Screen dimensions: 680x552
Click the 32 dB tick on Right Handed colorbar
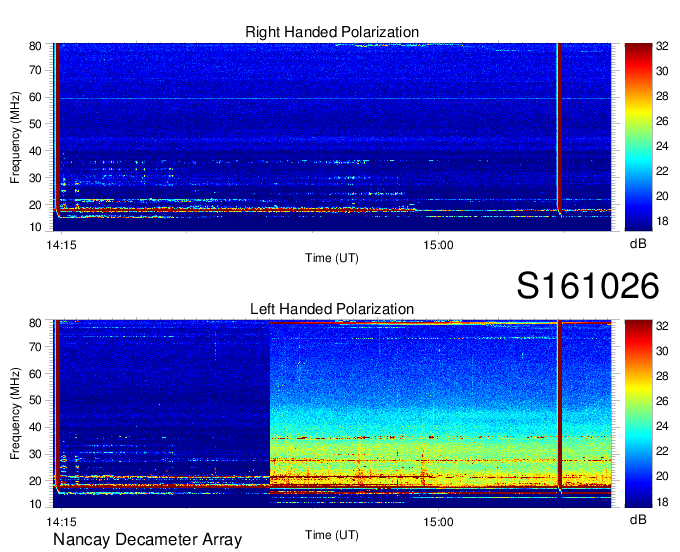[662, 46]
